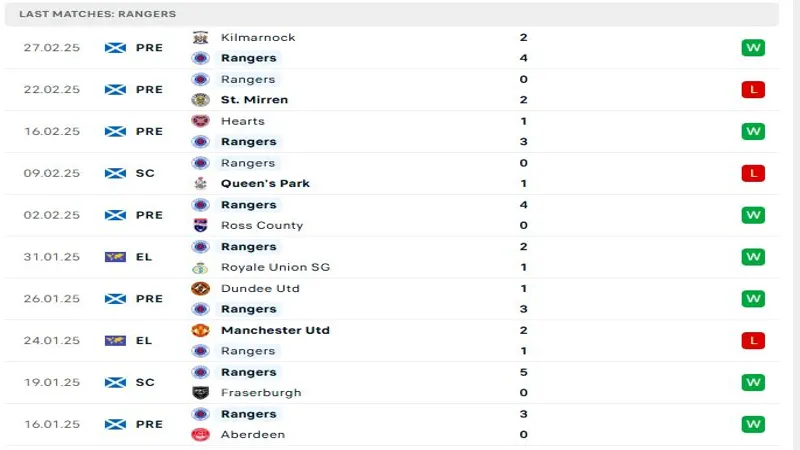This screenshot has height=450, width=800.
Task: Click the green W badge for Kilmarnock match
Action: tap(753, 48)
